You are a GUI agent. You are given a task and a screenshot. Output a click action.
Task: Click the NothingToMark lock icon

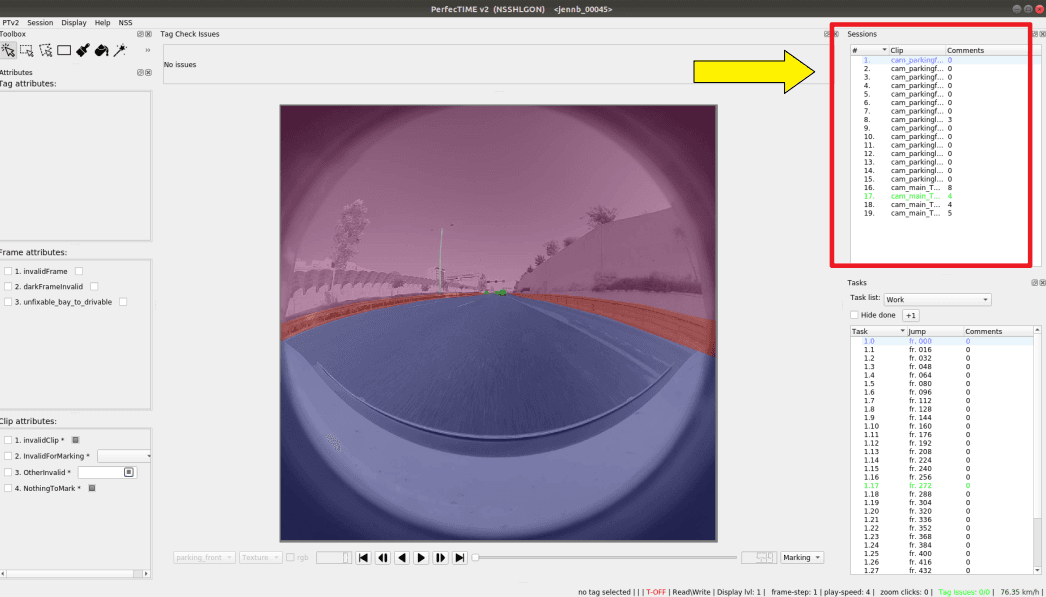pyautogui.click(x=92, y=488)
